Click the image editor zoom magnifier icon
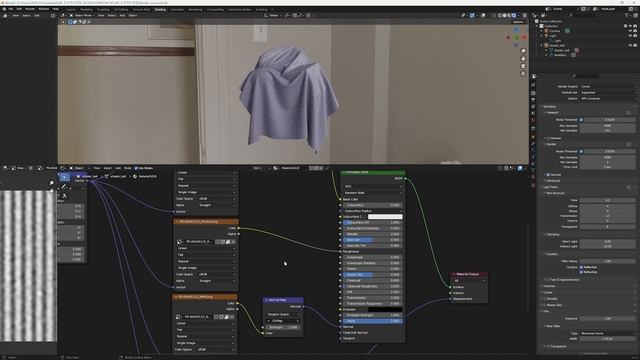Screen dimensions: 640x360 (x=51, y=183)
